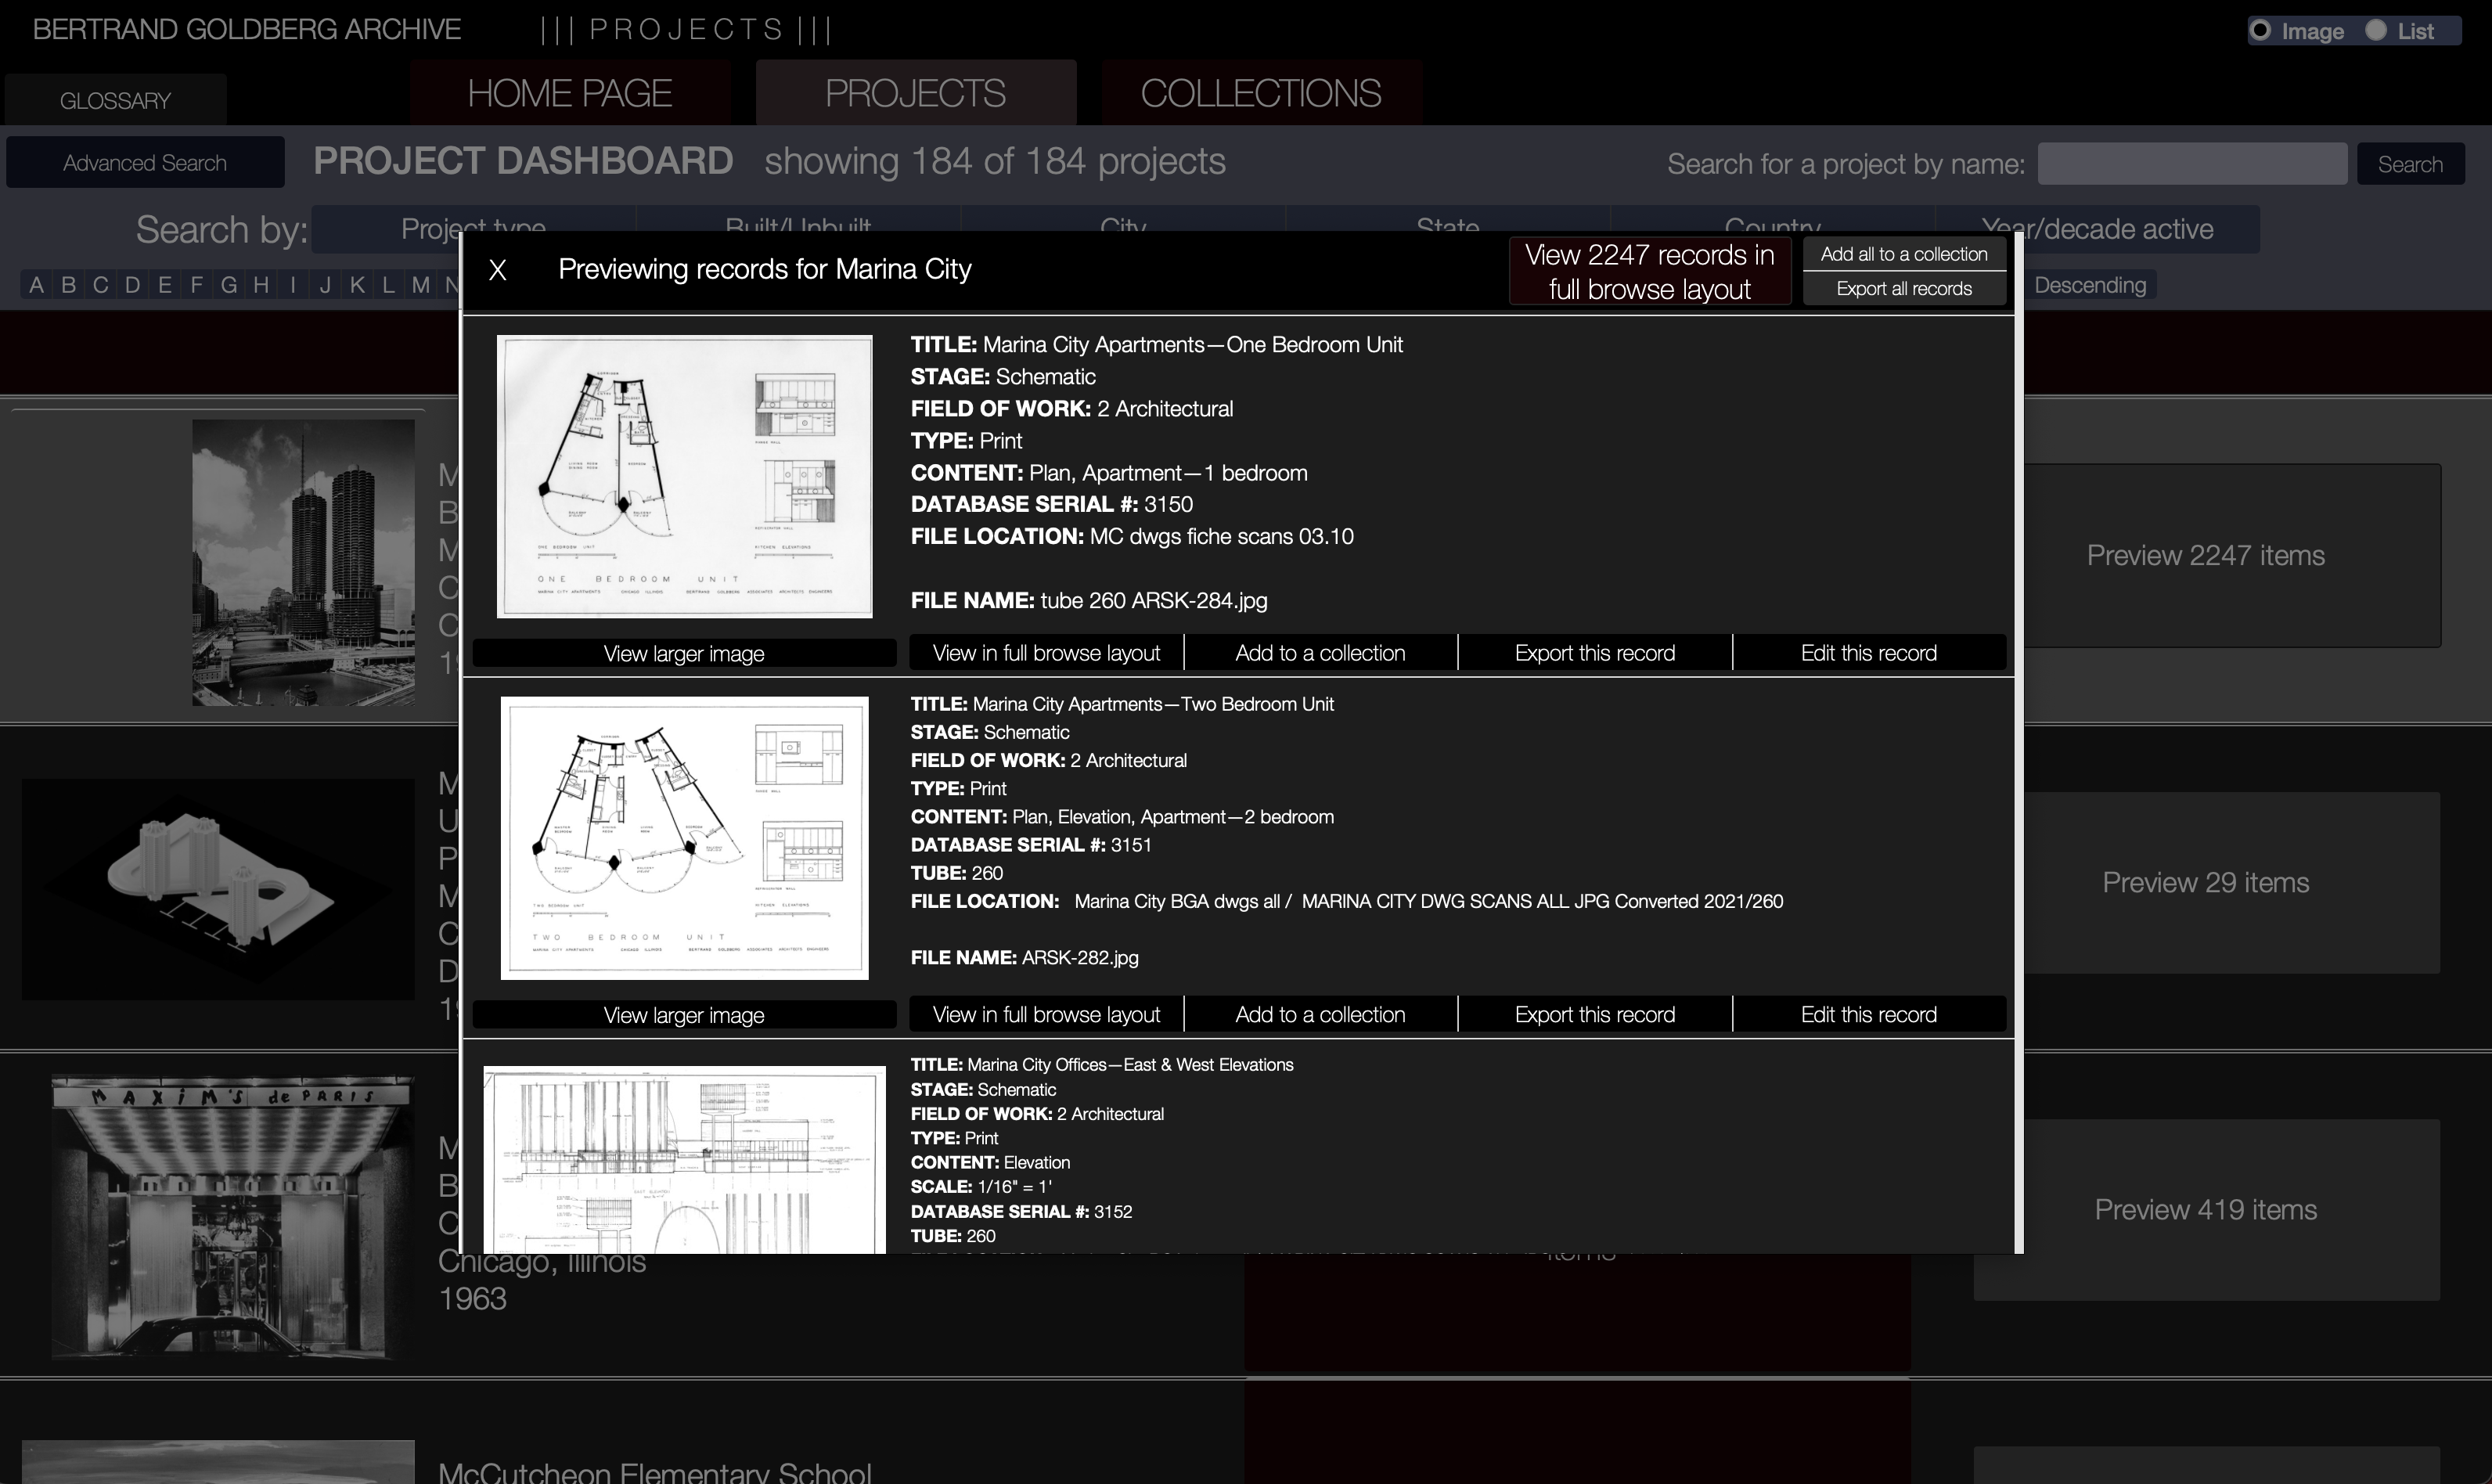View record 3150 in full browse layout
Viewport: 2492px width, 1484px height.
click(x=1046, y=653)
